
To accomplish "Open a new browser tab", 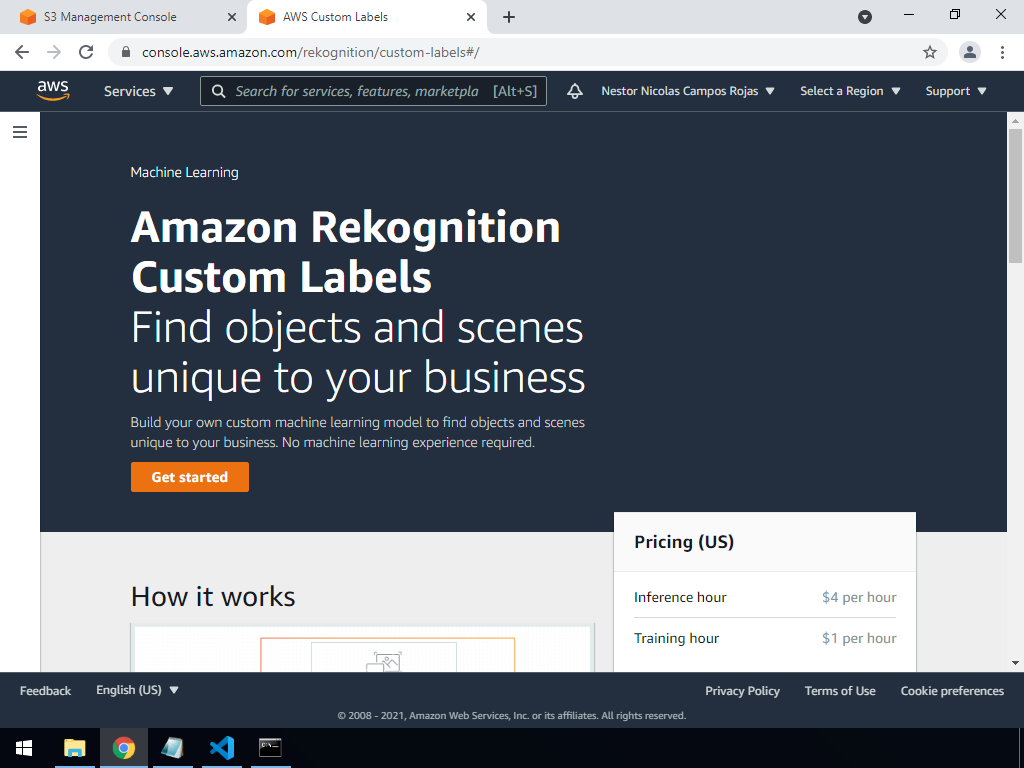I will click(509, 17).
